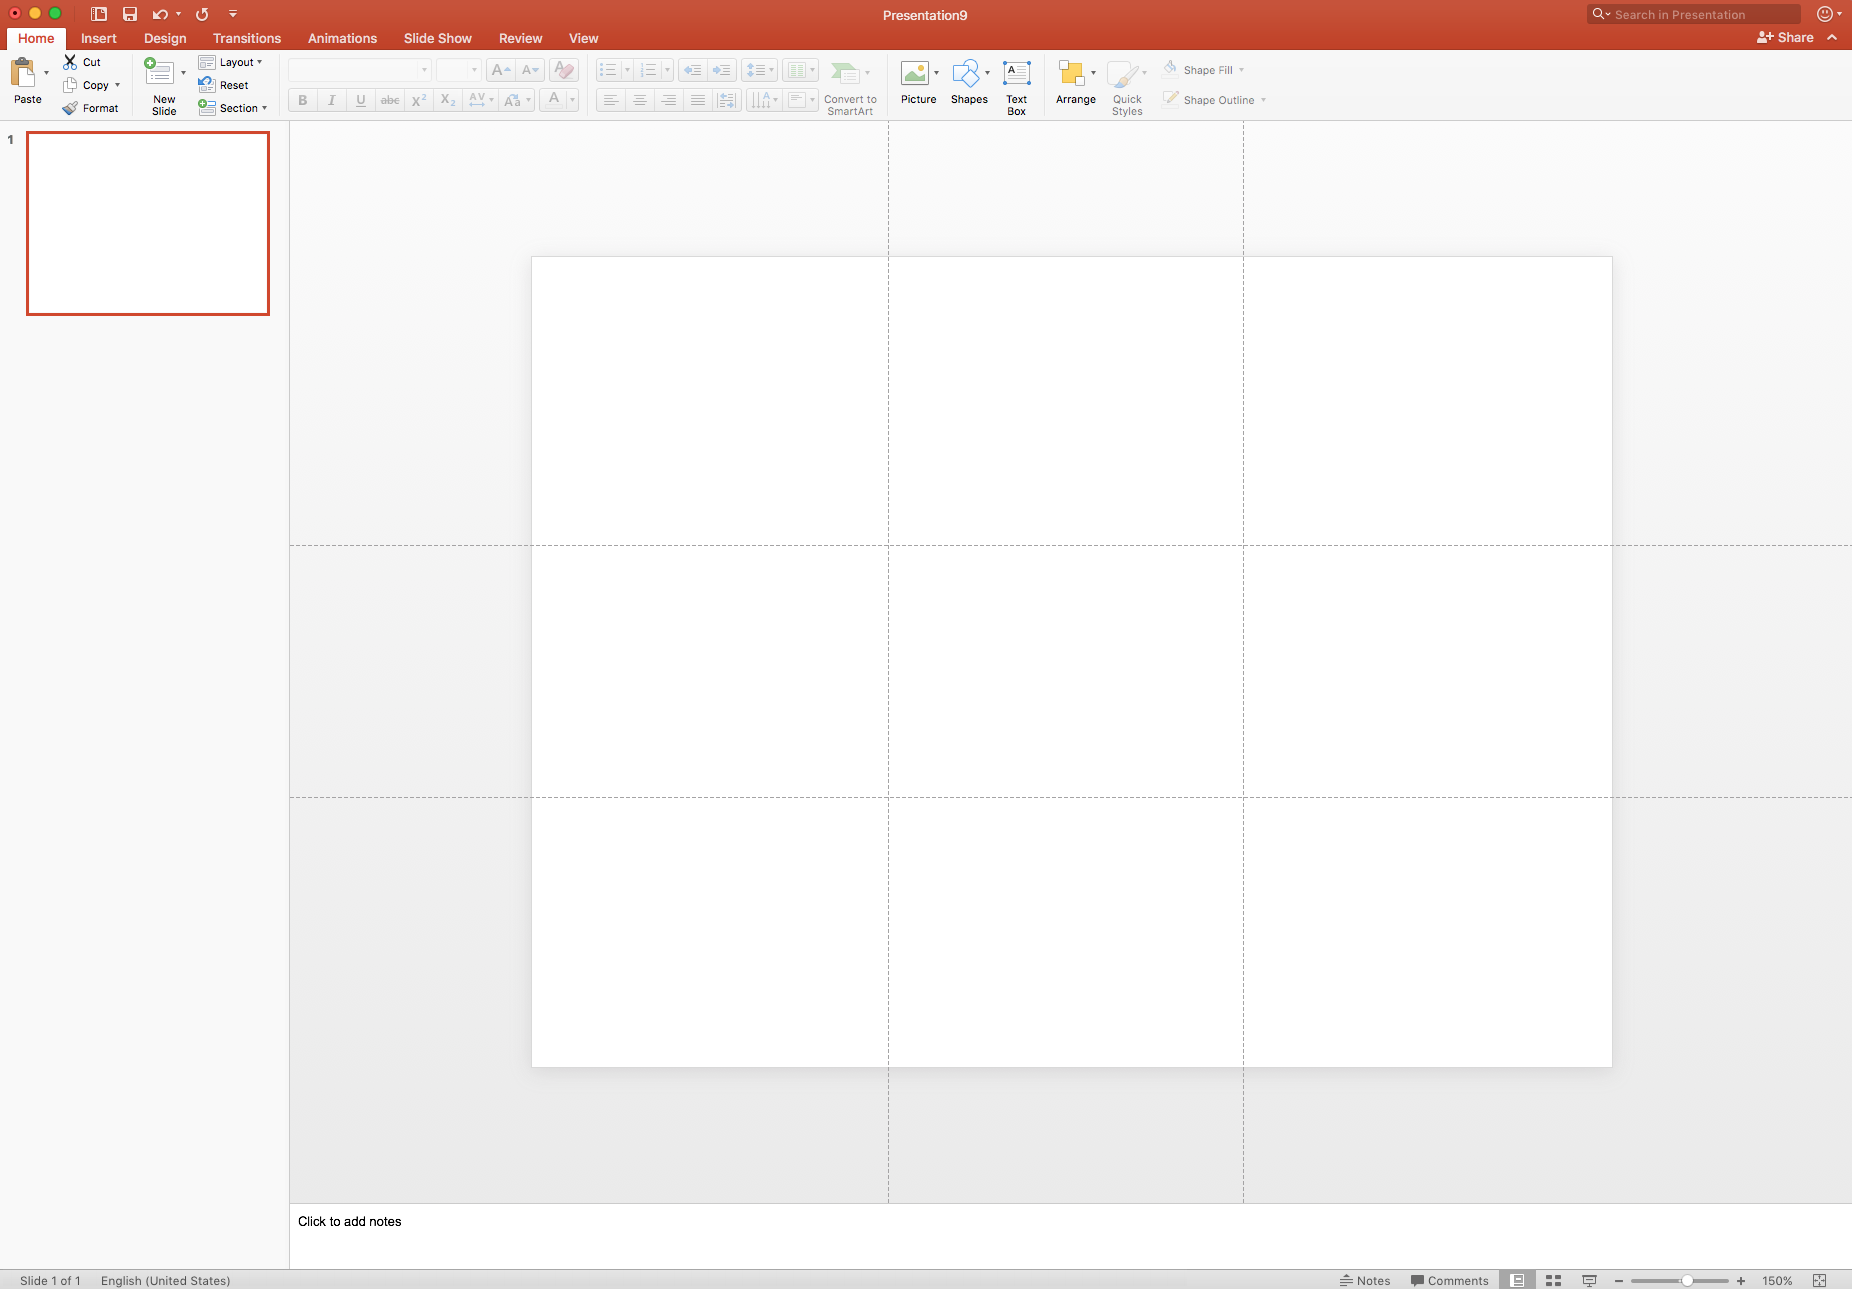This screenshot has width=1852, height=1289.
Task: Apply bold formatting
Action: tap(301, 100)
